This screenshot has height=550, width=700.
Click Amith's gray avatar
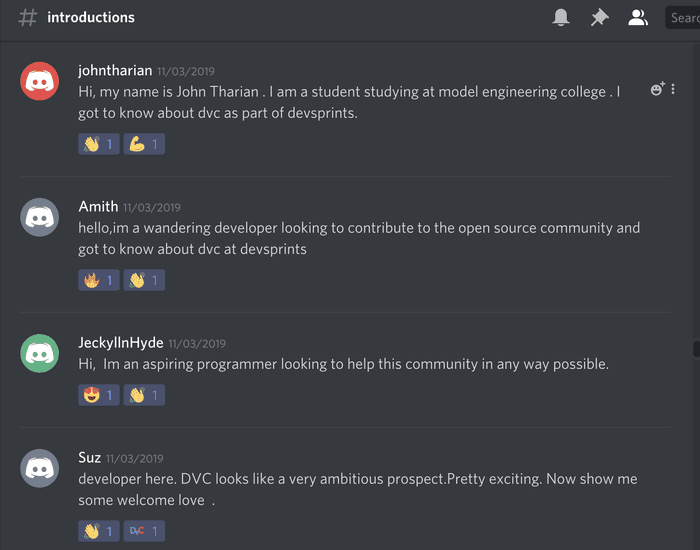(x=40, y=217)
